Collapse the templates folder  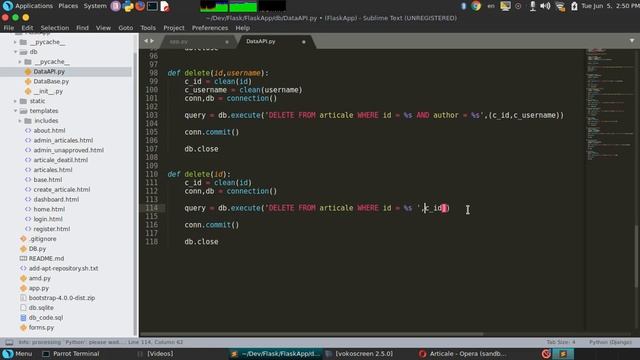pyautogui.click(x=15, y=111)
